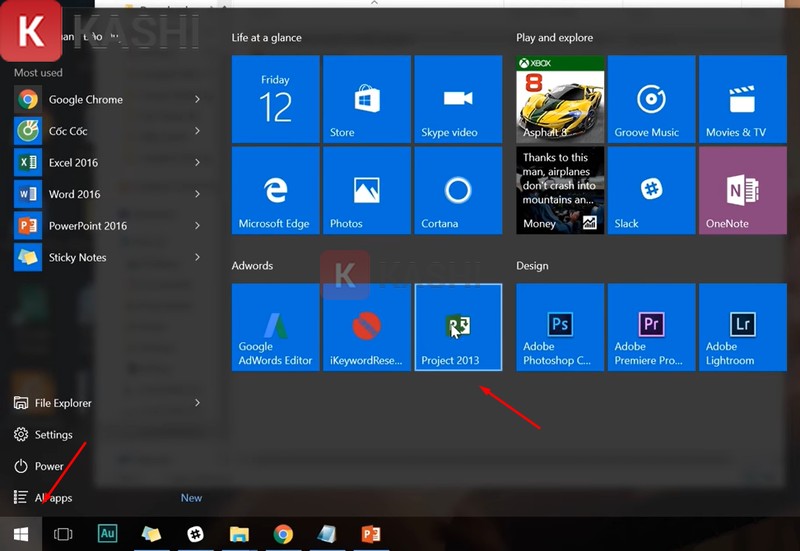Expand Google Chrome jump list arrow
The height and width of the screenshot is (551, 800).
(197, 99)
